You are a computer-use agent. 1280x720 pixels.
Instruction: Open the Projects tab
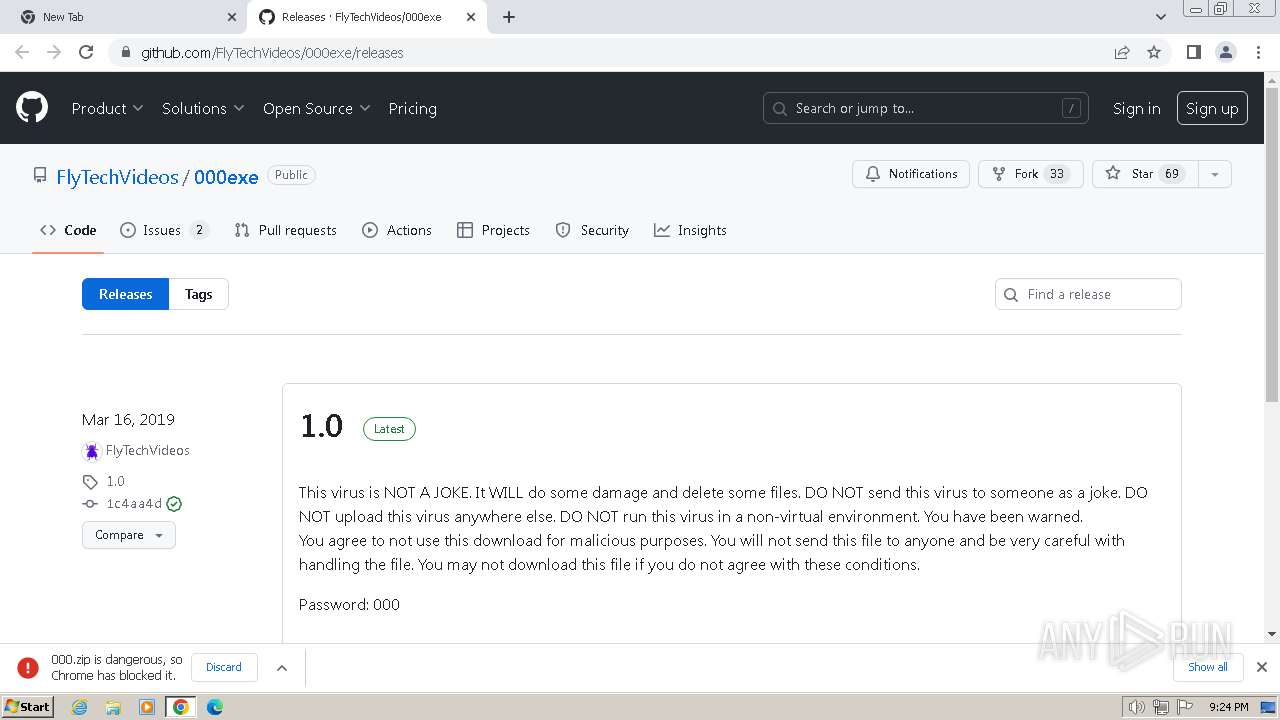tap(493, 230)
